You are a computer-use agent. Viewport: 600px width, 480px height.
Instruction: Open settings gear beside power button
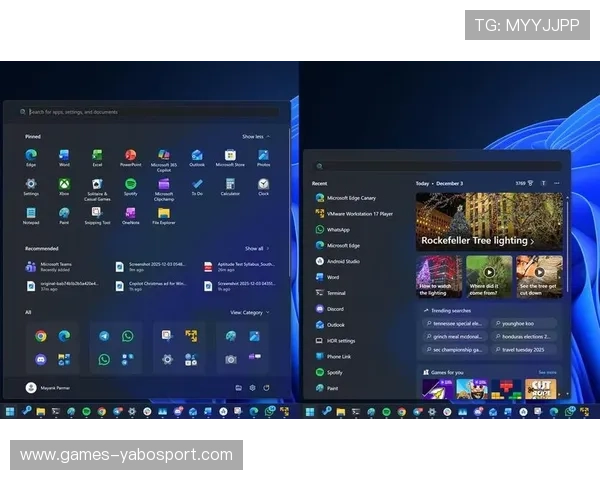point(252,388)
